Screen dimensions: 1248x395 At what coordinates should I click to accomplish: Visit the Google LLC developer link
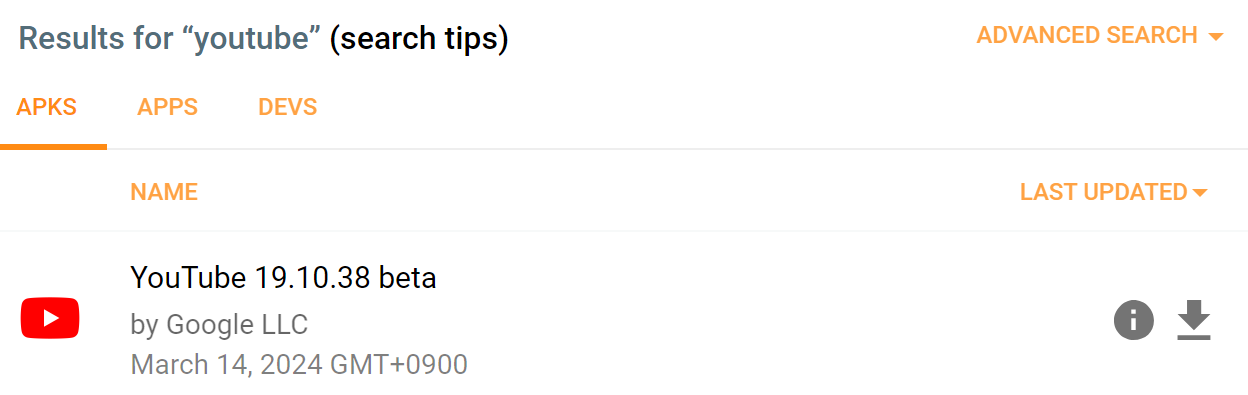(x=237, y=324)
